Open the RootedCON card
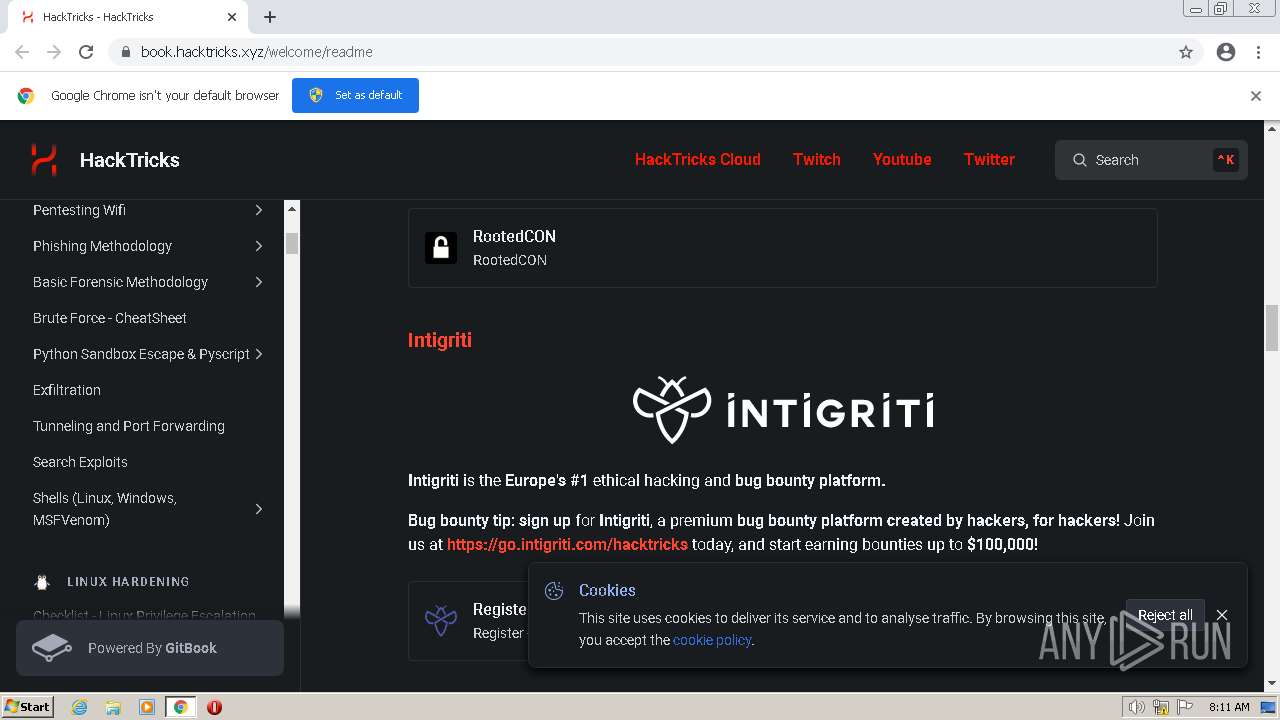Screen dimensions: 1280x720 coord(783,248)
